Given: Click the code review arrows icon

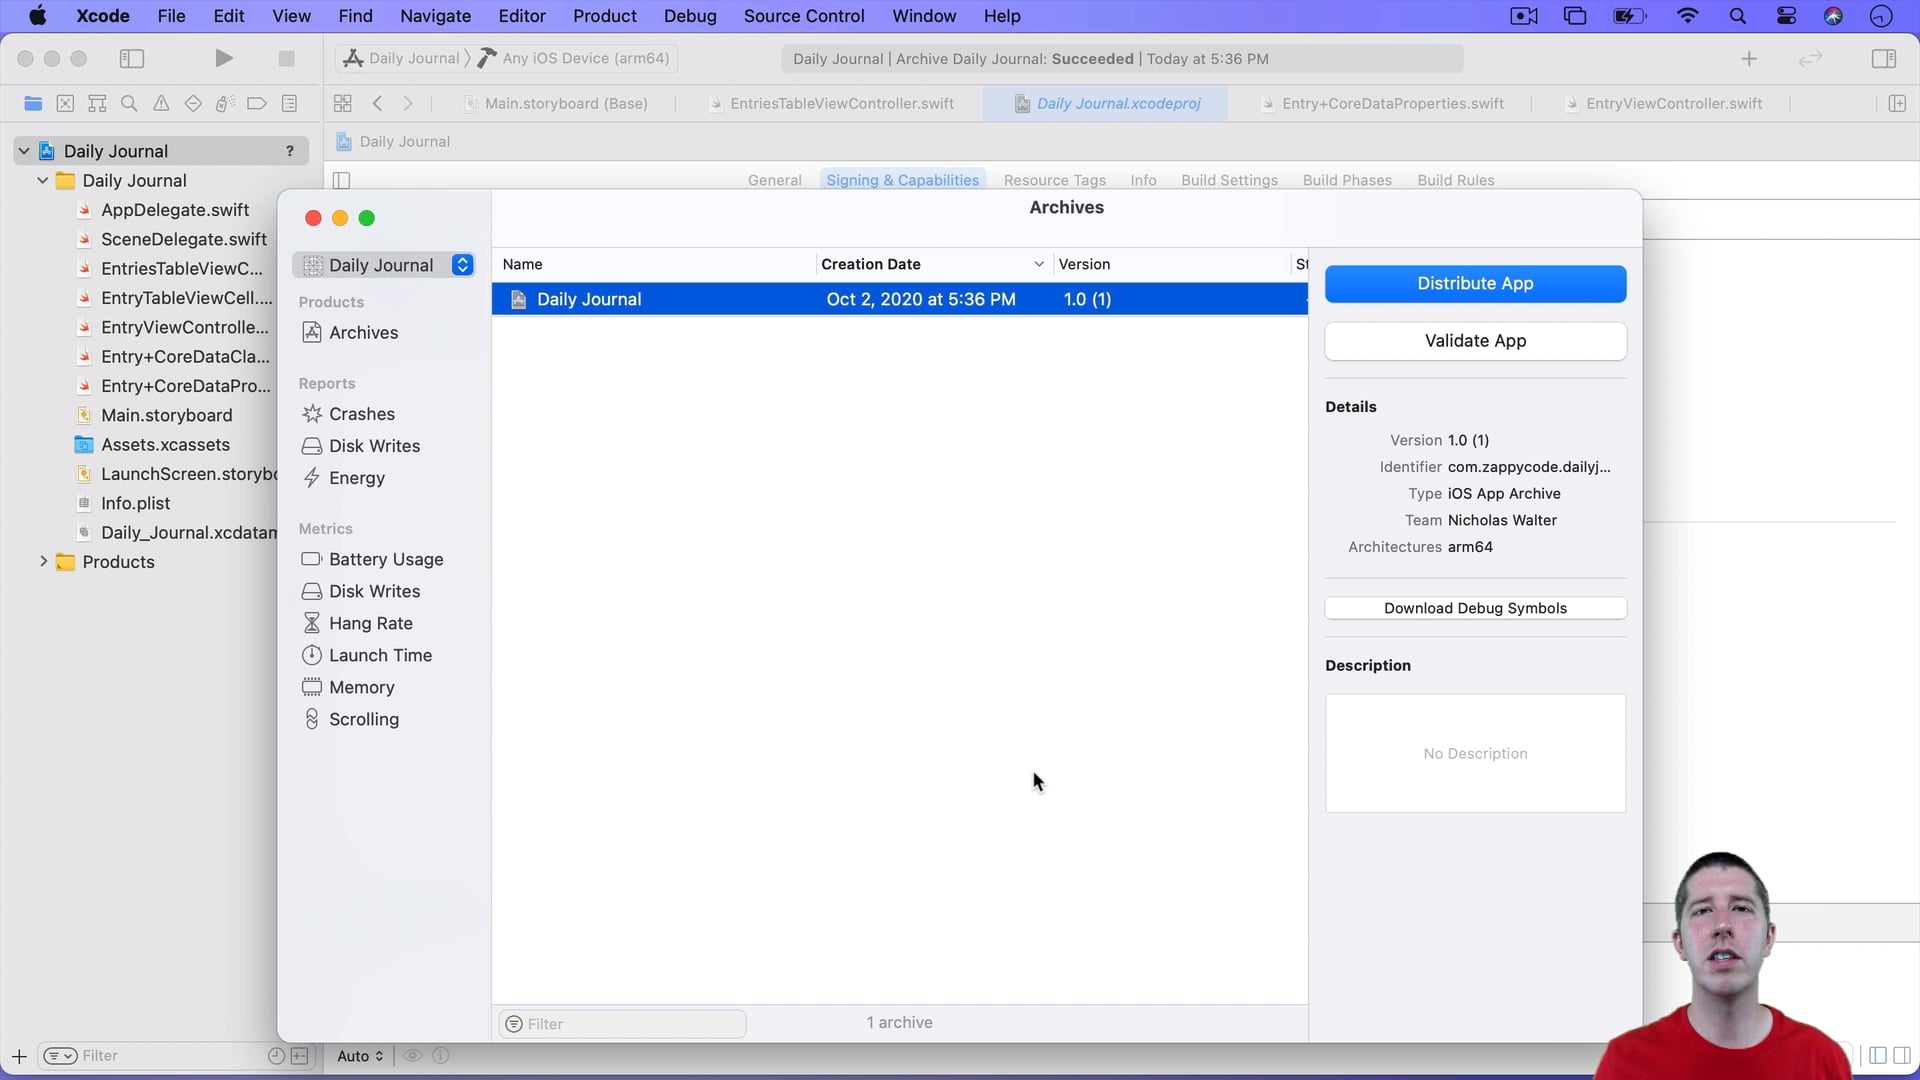Looking at the screenshot, I should point(1811,59).
